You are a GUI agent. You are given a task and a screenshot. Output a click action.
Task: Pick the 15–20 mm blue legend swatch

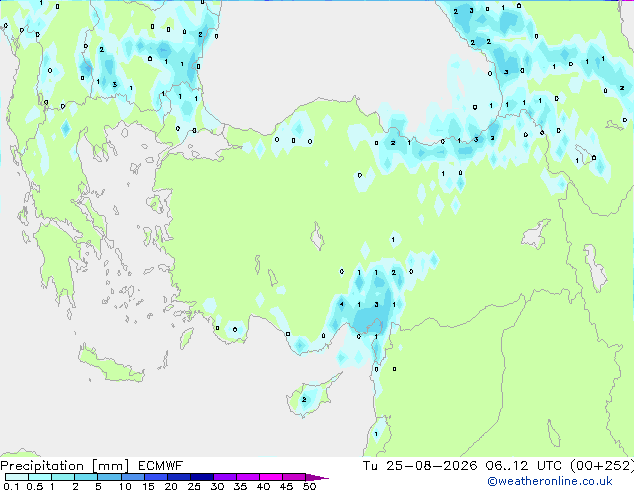(x=155, y=477)
